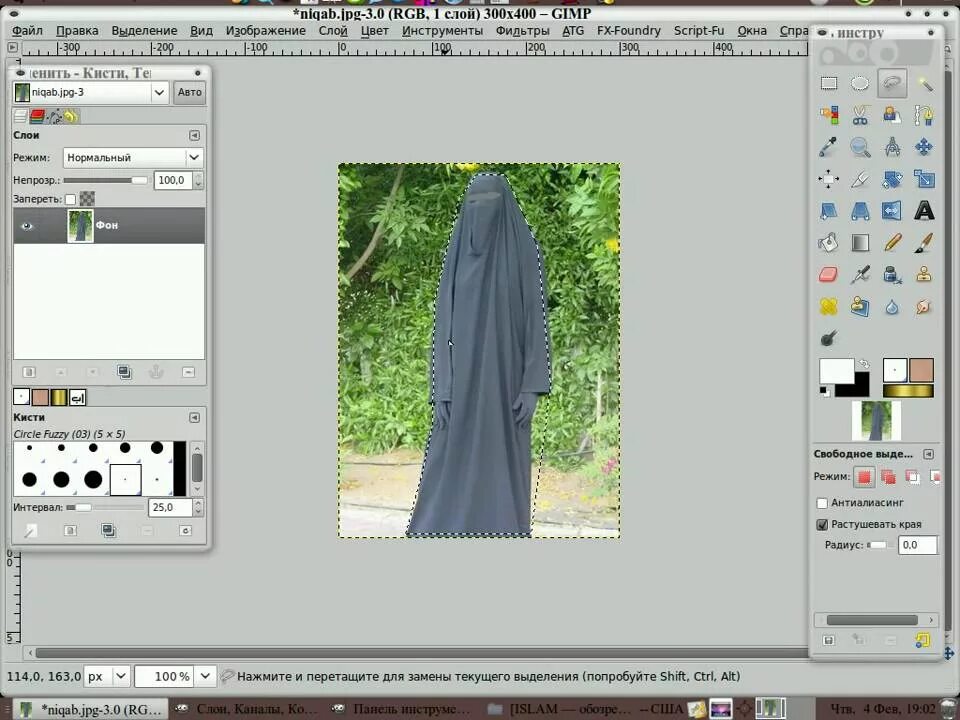Click the Авто button
This screenshot has height=720, width=960.
(x=190, y=92)
